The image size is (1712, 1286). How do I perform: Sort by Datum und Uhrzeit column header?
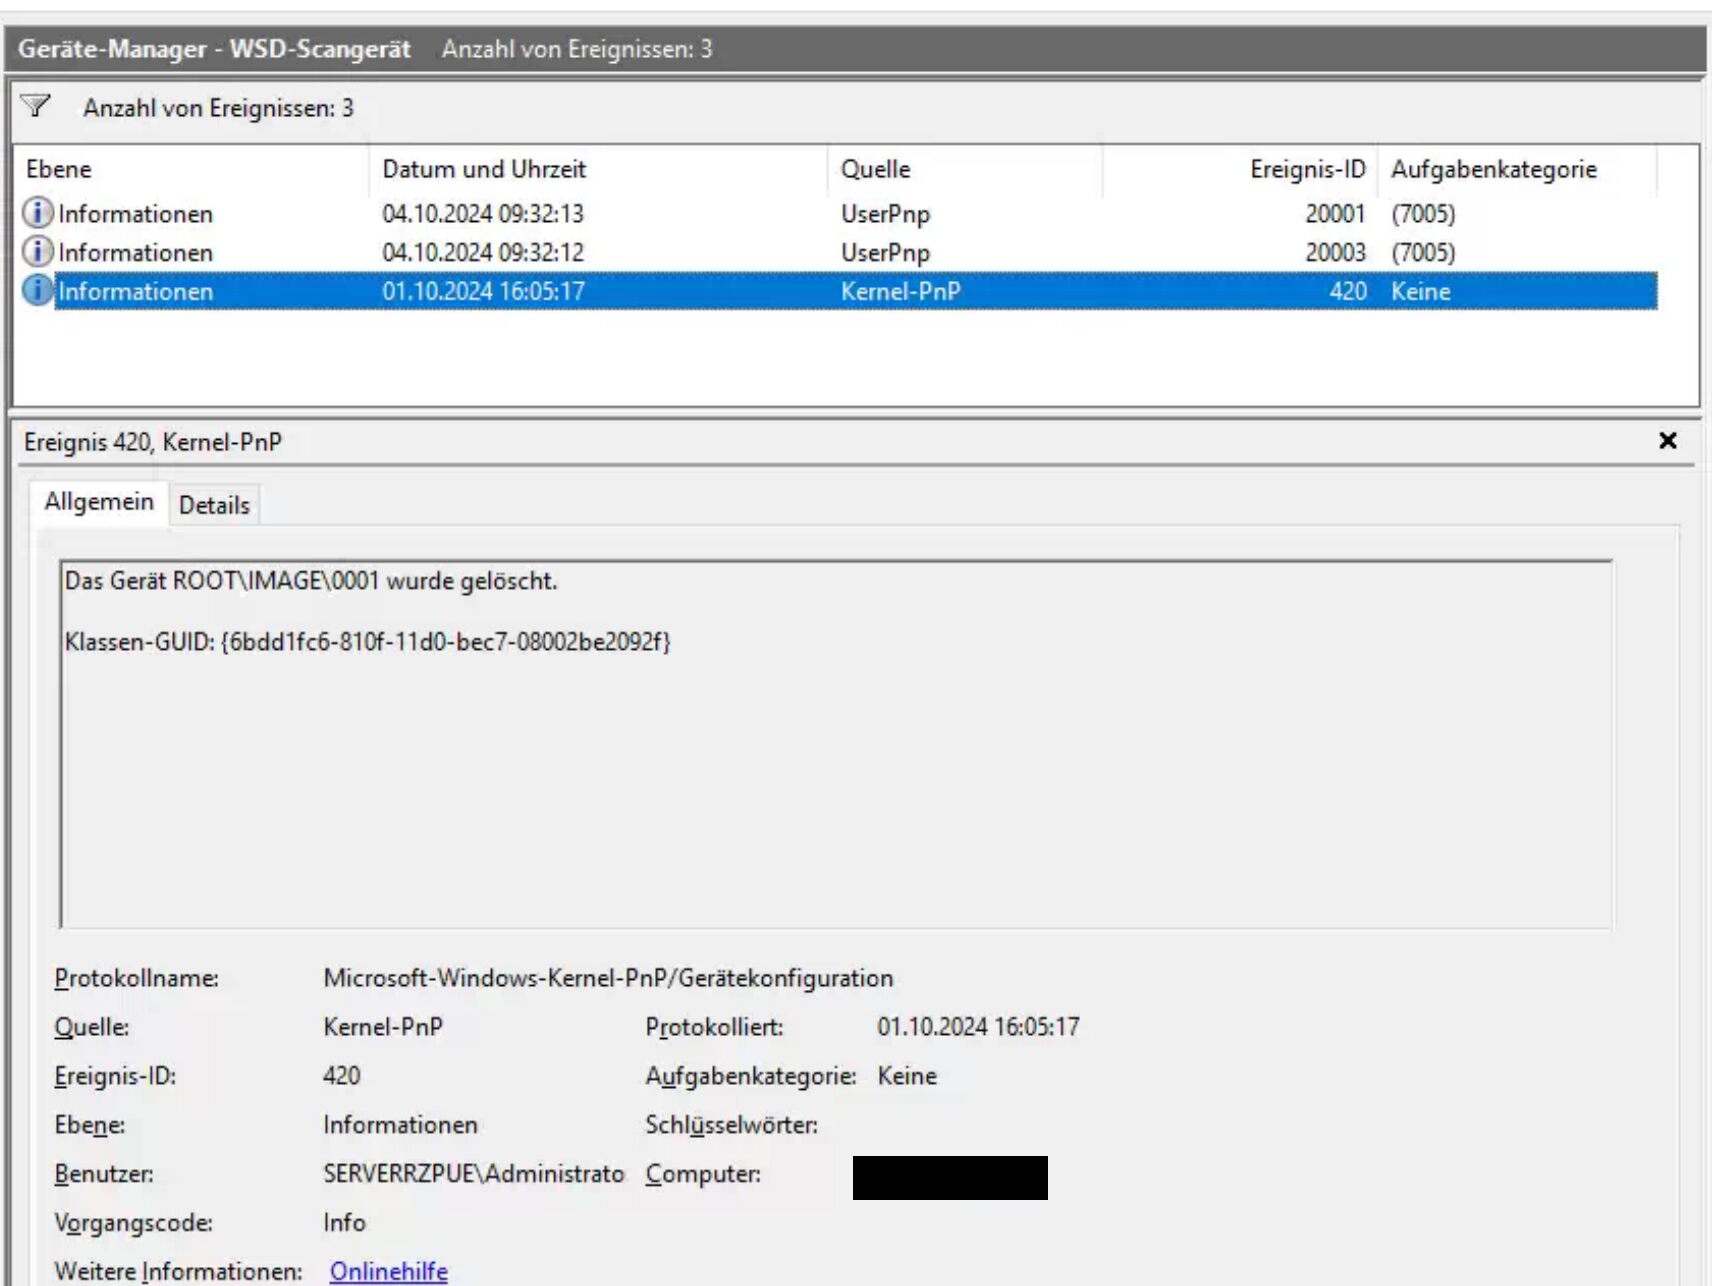click(599, 169)
